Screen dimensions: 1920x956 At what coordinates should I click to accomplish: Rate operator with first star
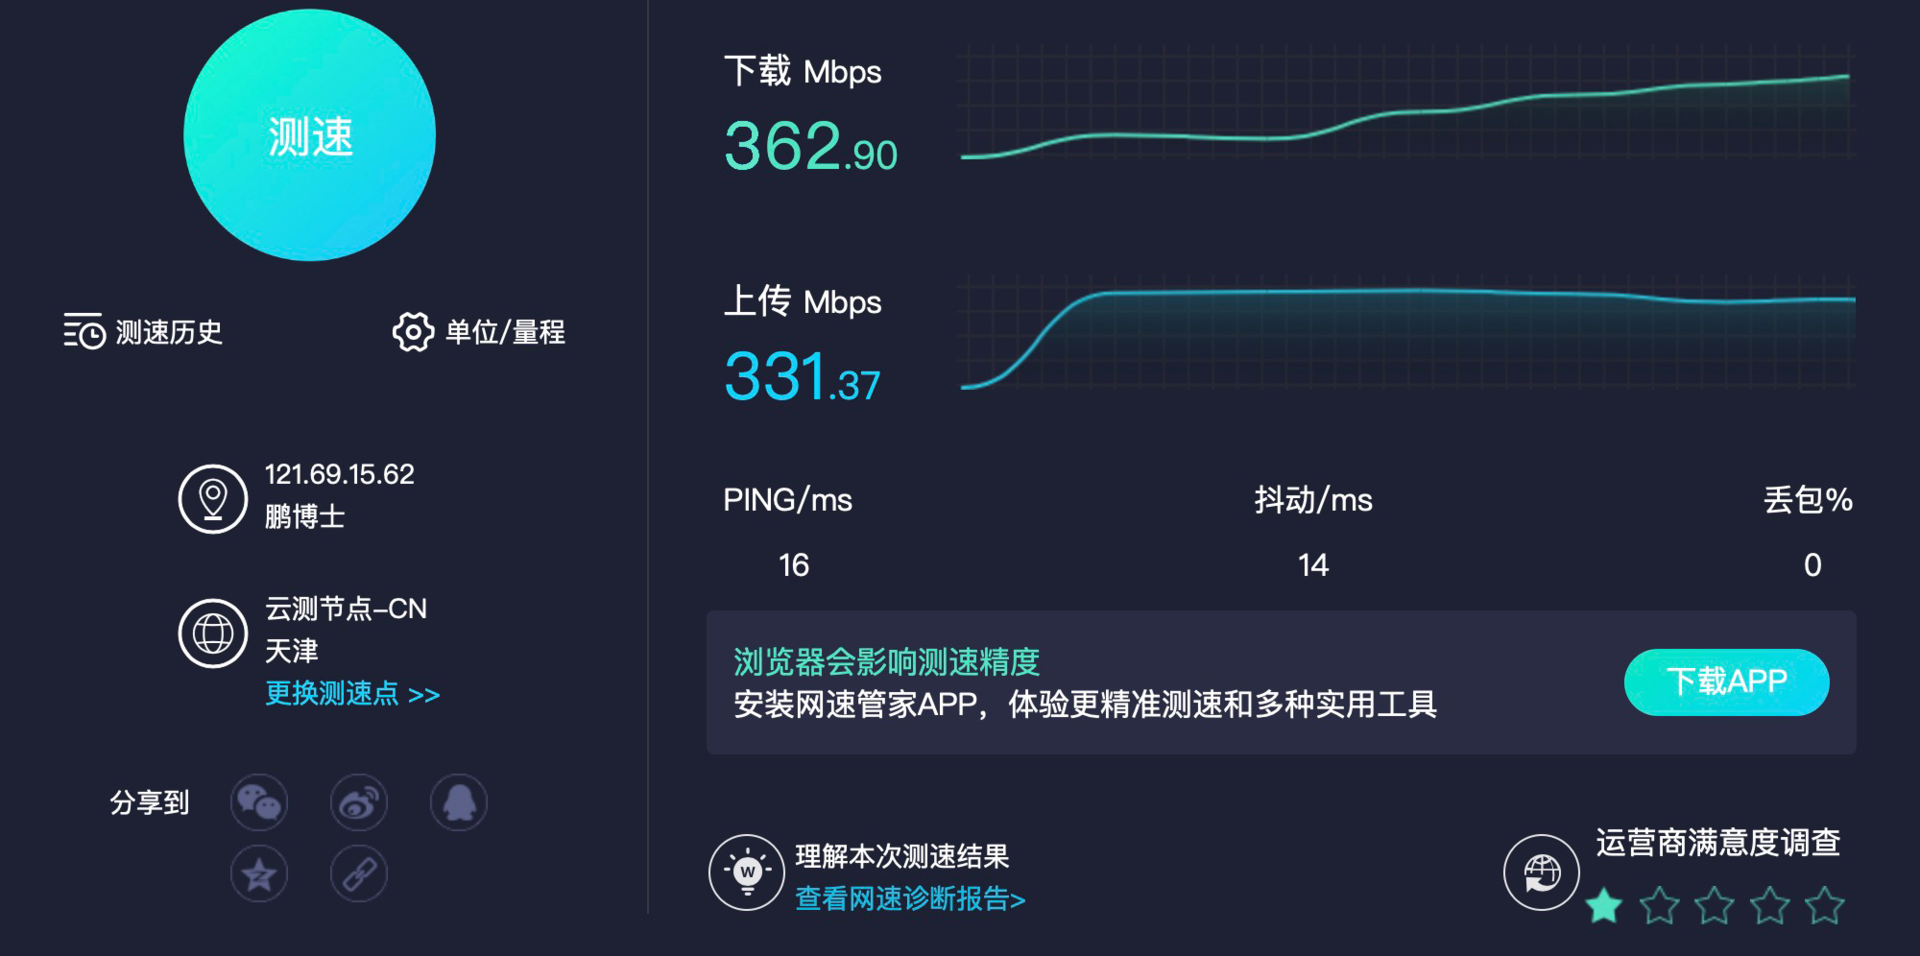point(1604,905)
